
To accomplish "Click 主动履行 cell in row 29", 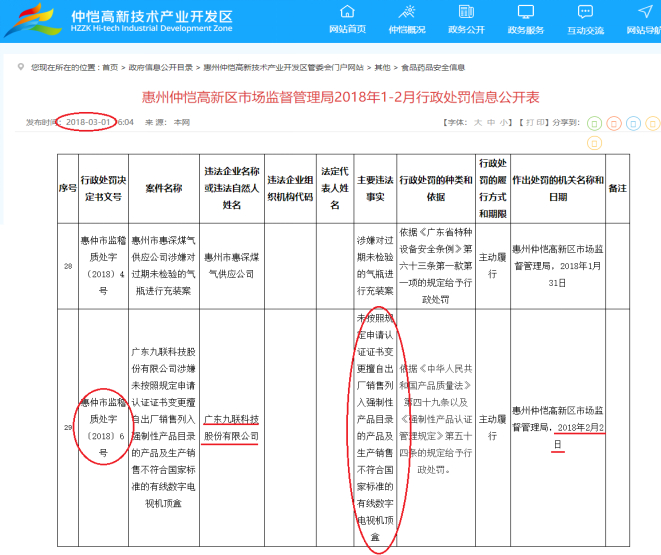I will (493, 427).
